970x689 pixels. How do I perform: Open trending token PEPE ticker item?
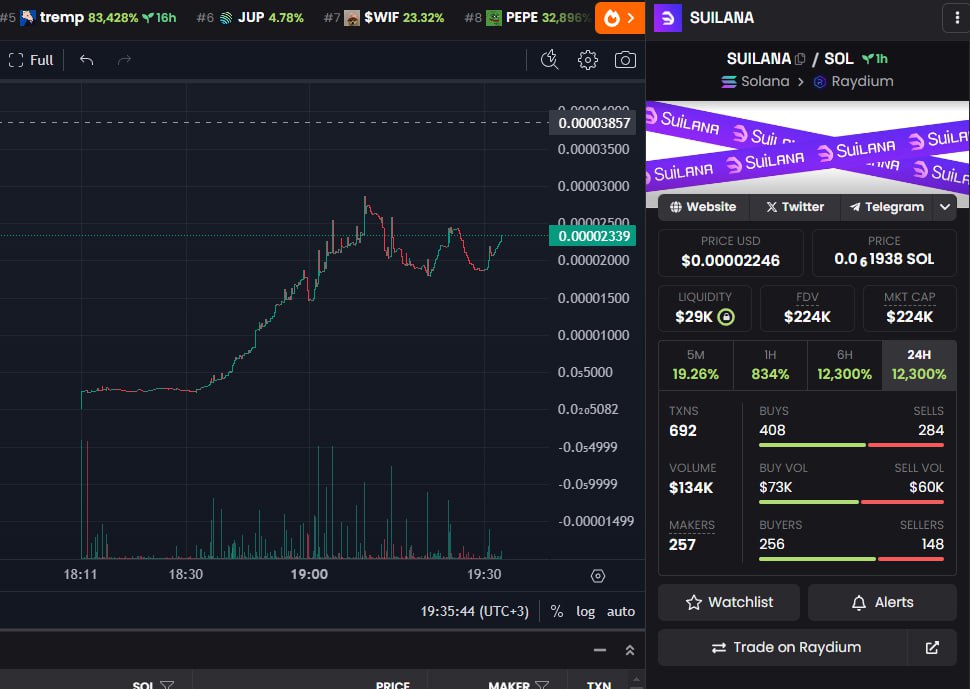coord(528,17)
